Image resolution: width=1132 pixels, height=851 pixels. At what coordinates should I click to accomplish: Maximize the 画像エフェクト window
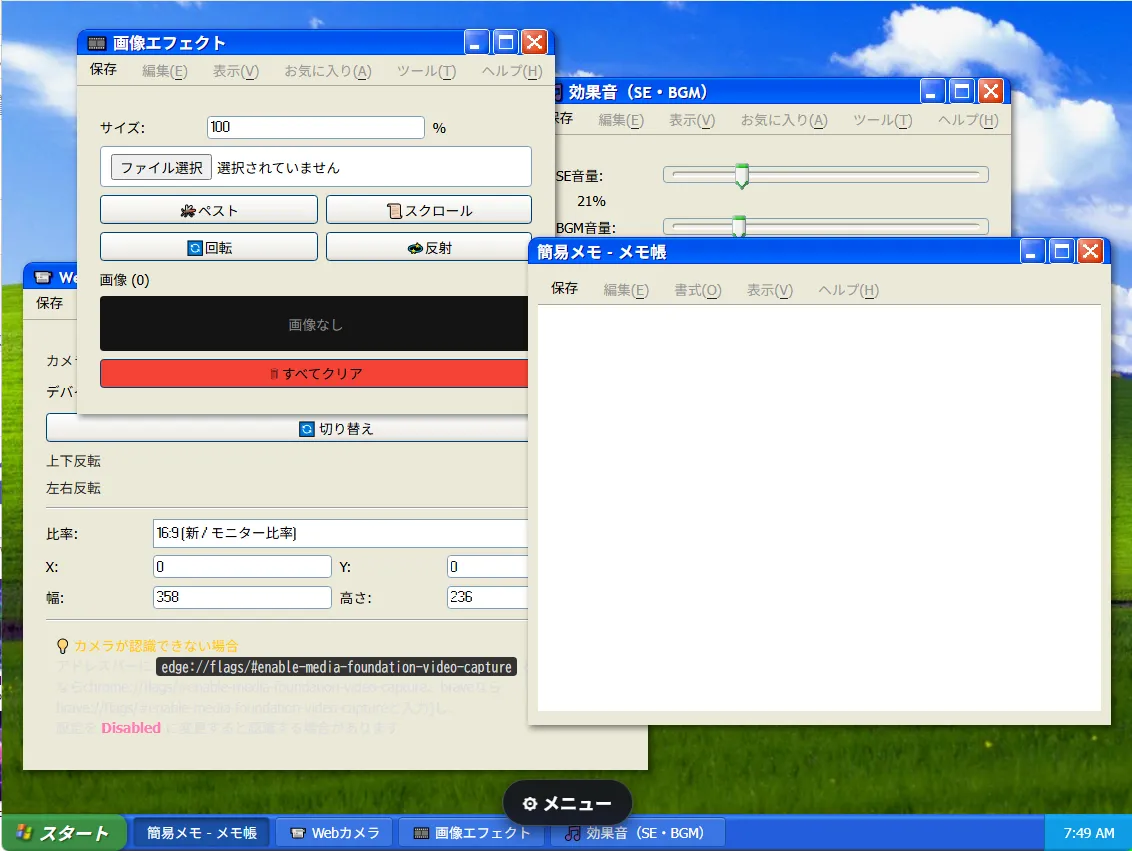coord(505,43)
